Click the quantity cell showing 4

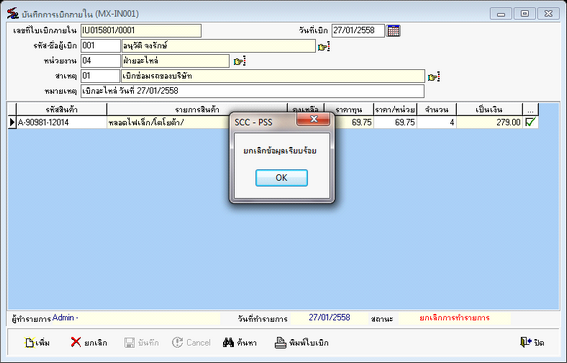[x=436, y=122]
